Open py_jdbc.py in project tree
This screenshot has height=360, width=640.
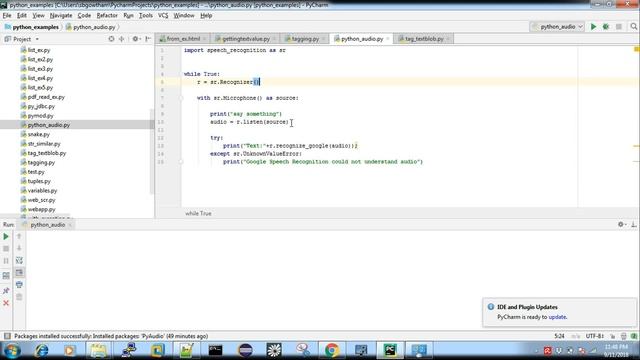[x=41, y=107]
